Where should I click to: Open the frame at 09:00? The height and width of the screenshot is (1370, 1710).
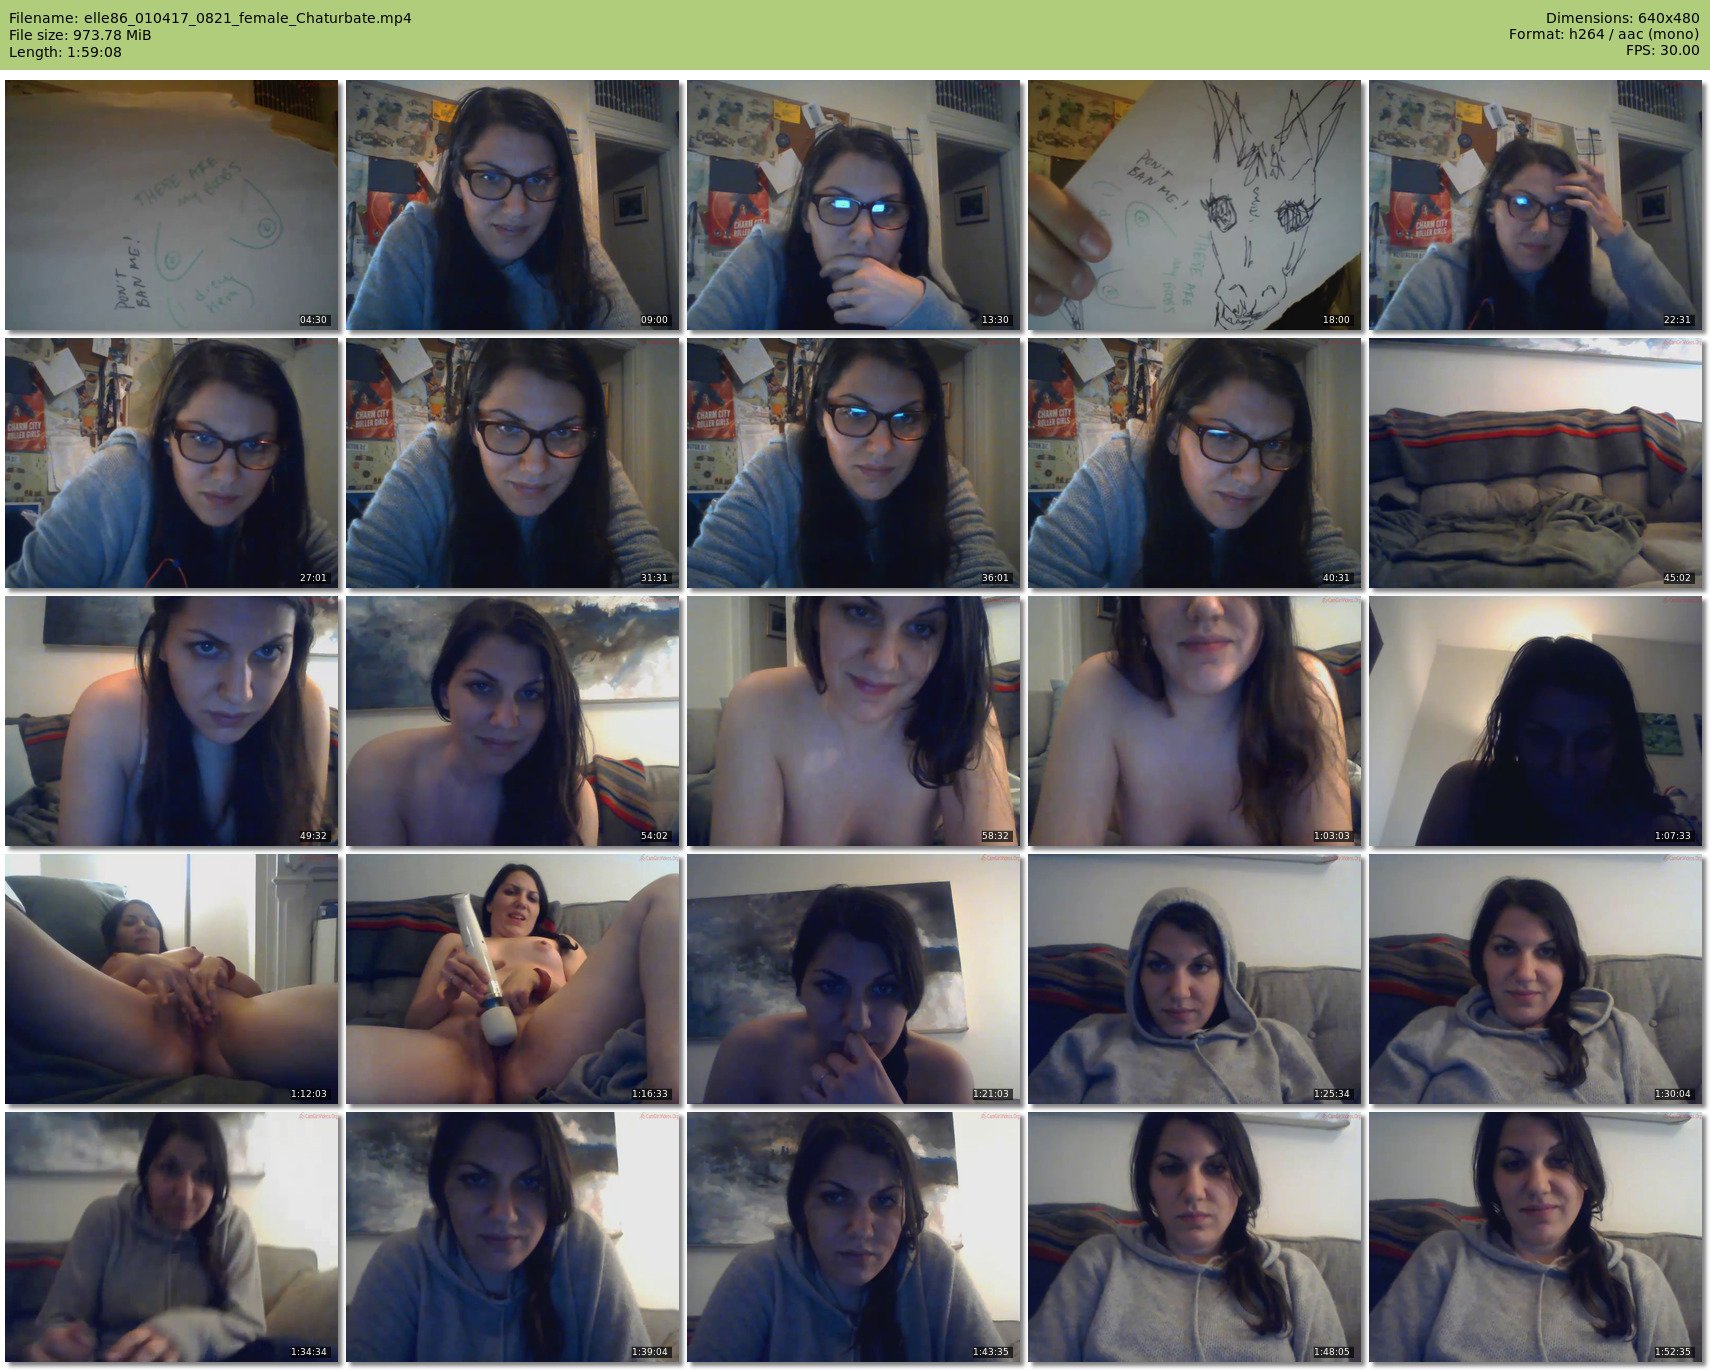(512, 205)
